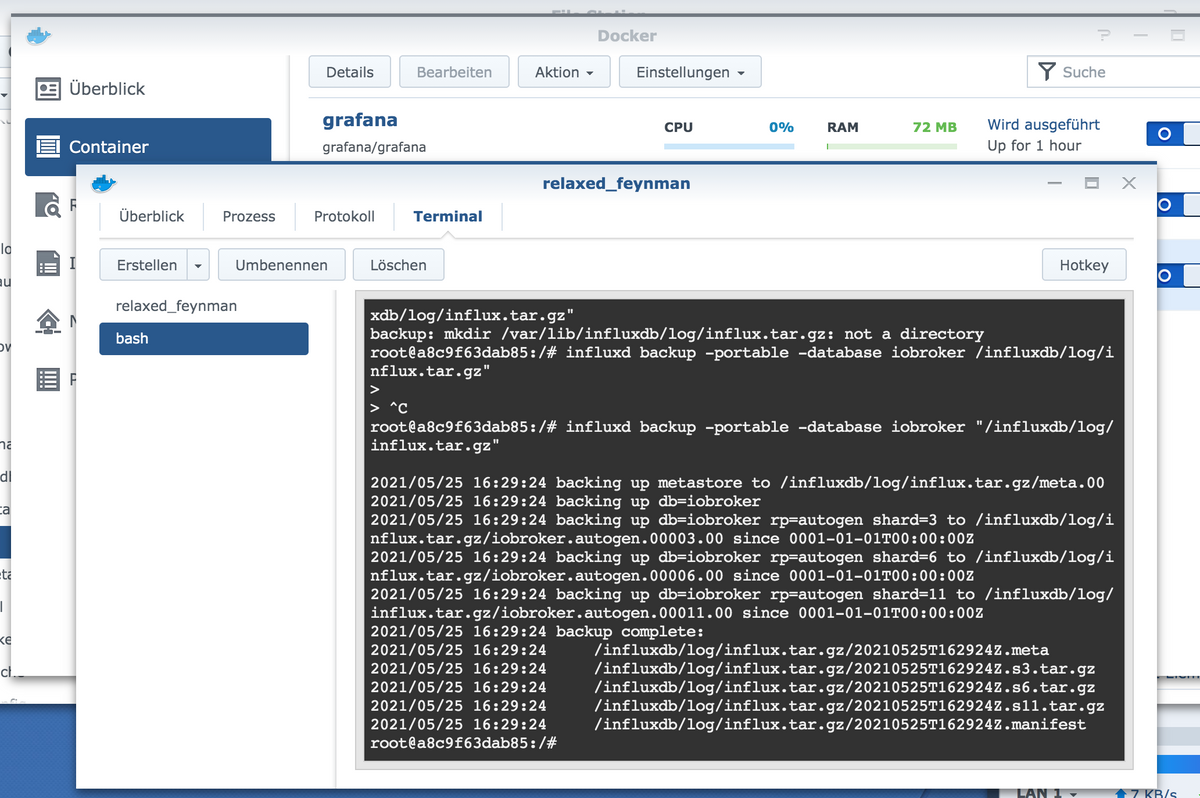Click the 'Wird ausgeführt' status text
1200x798 pixels.
click(1043, 125)
